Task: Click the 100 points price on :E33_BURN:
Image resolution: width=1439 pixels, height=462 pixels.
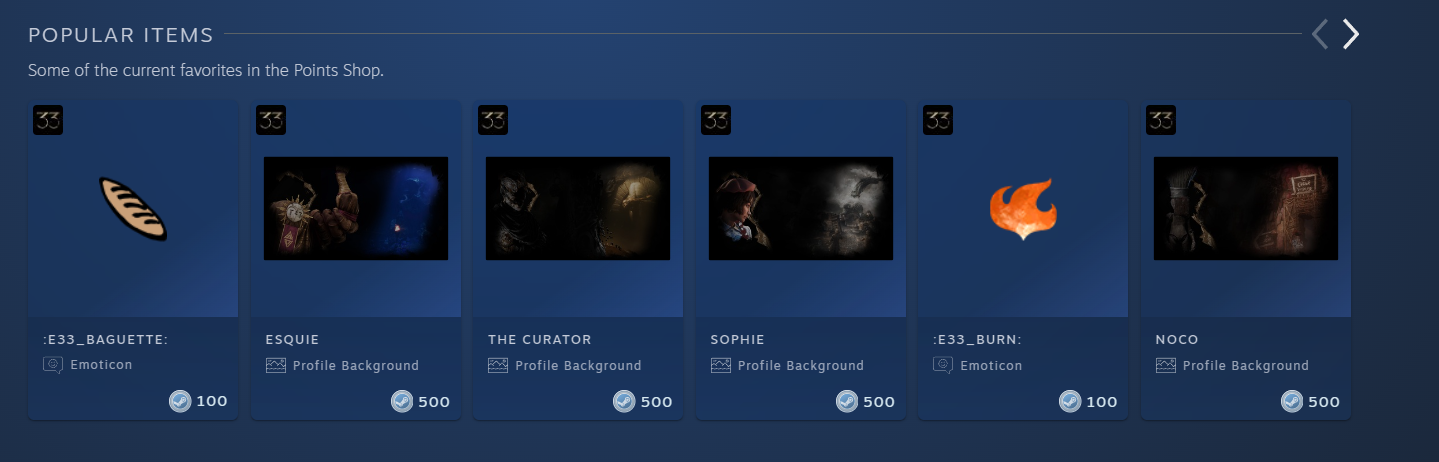Action: (x=1101, y=402)
